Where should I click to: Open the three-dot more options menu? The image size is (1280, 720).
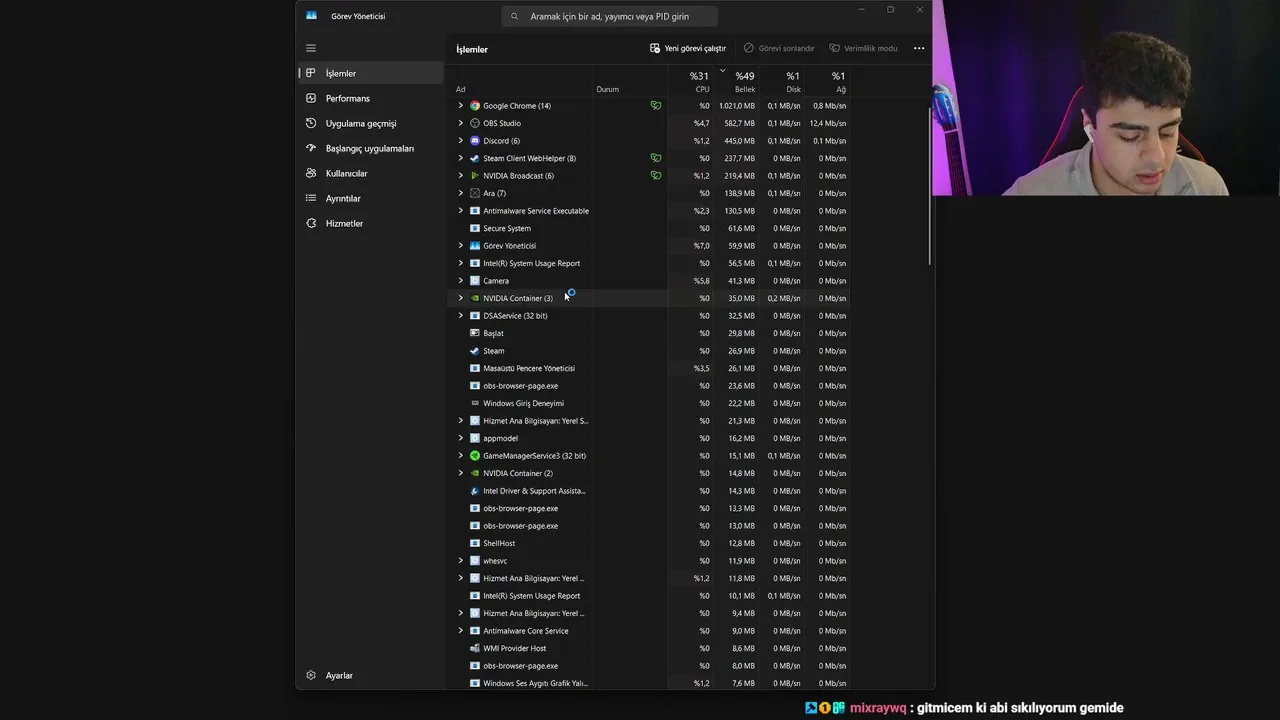pos(919,48)
